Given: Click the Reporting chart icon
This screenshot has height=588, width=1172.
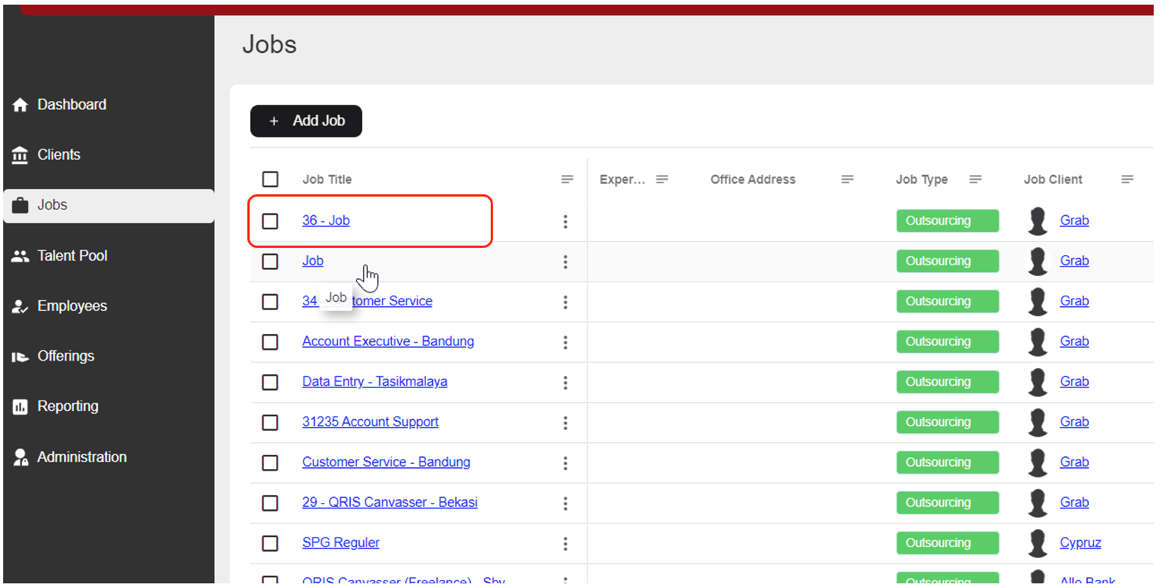Looking at the screenshot, I should pos(20,407).
